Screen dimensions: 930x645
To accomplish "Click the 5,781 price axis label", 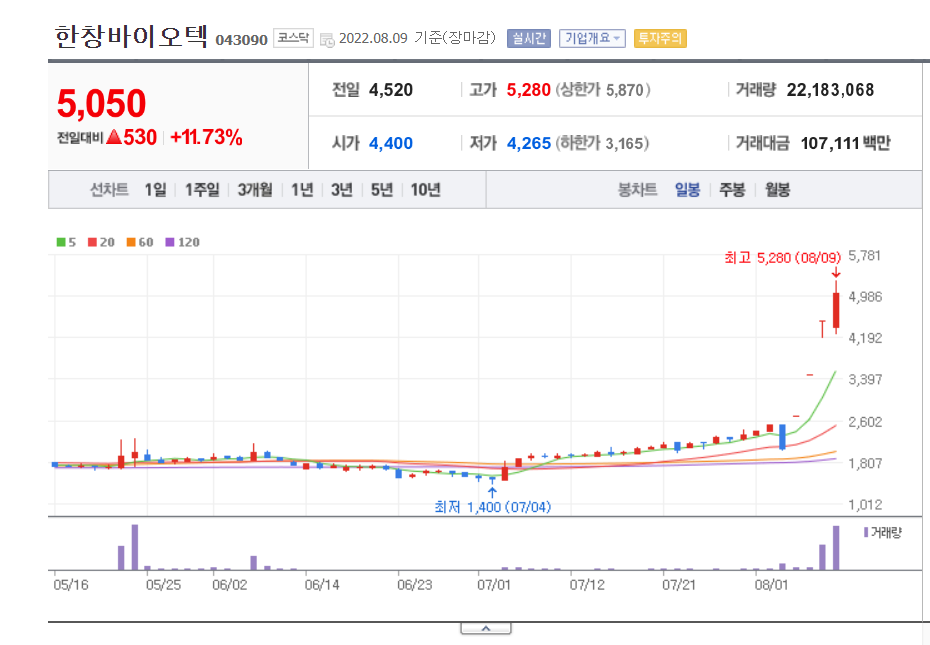I will coord(865,256).
